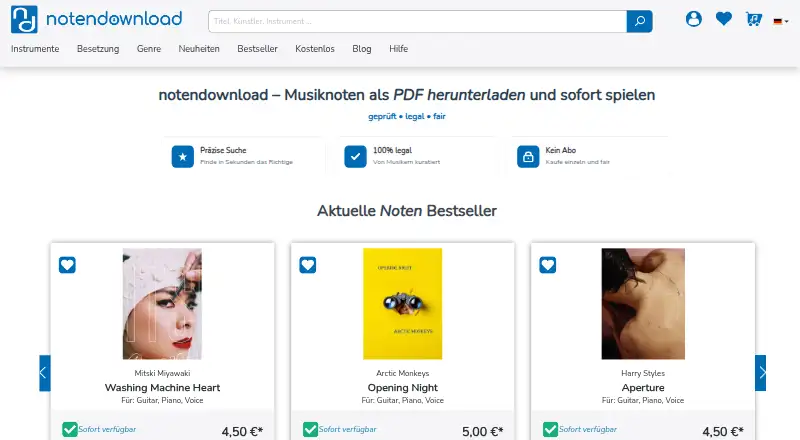This screenshot has height=440, width=800.
Task: Click the search magnifier button
Action: pos(639,21)
